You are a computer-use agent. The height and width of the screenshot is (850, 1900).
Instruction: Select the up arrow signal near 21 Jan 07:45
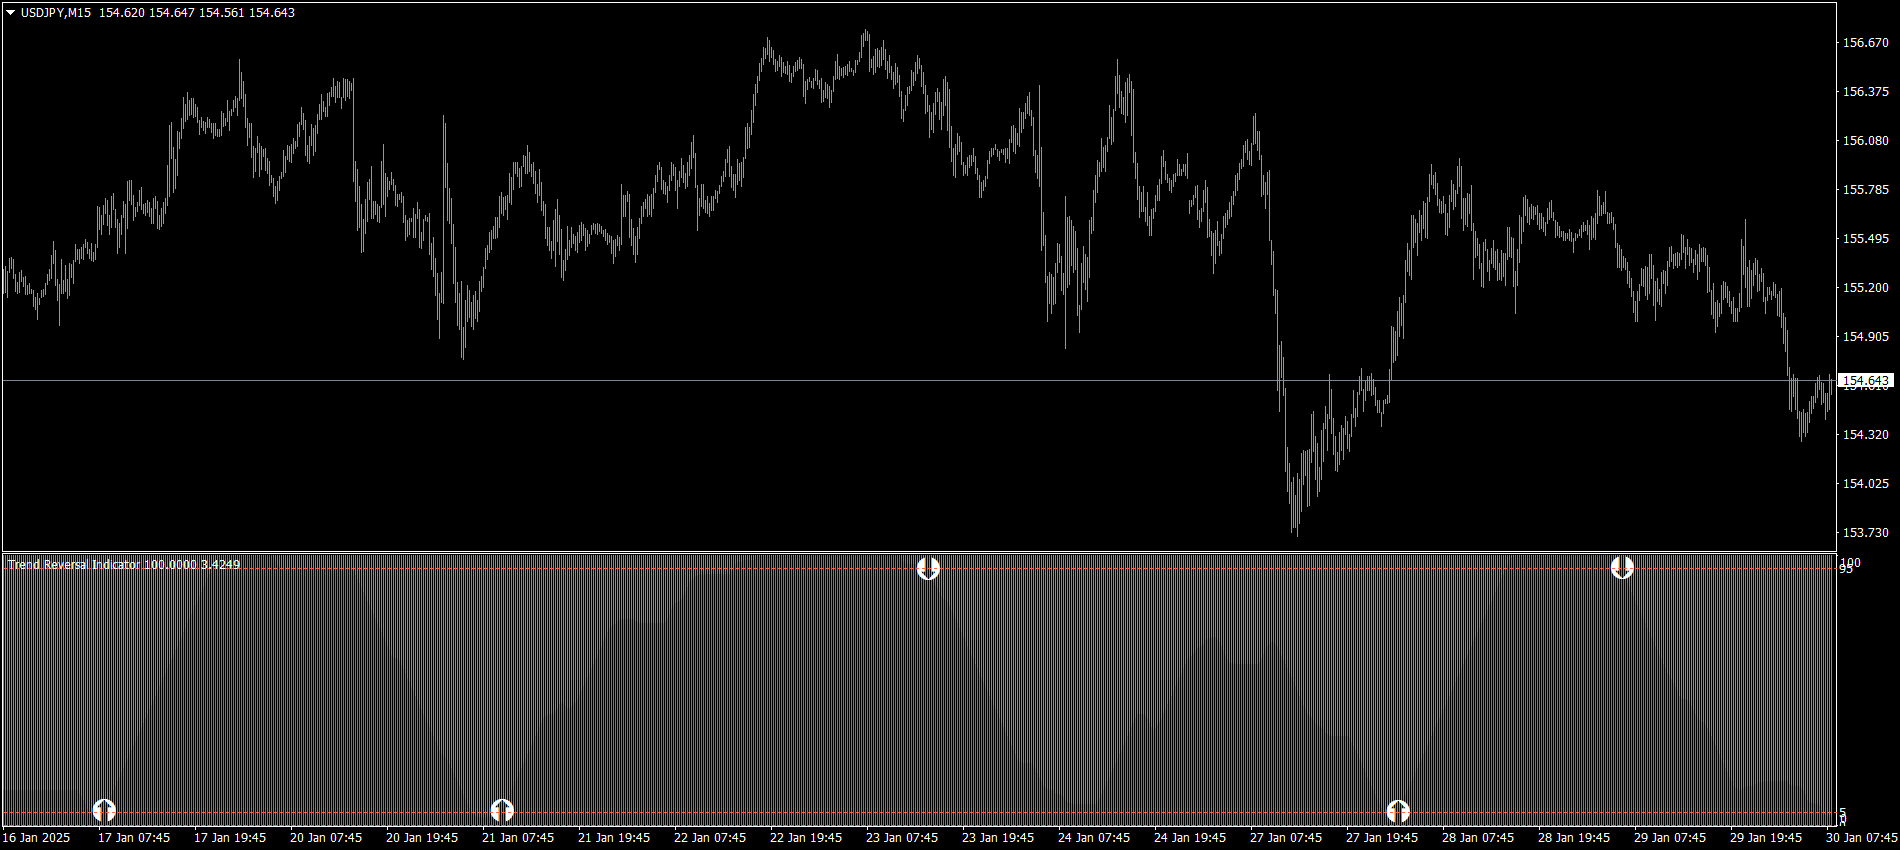click(x=502, y=810)
